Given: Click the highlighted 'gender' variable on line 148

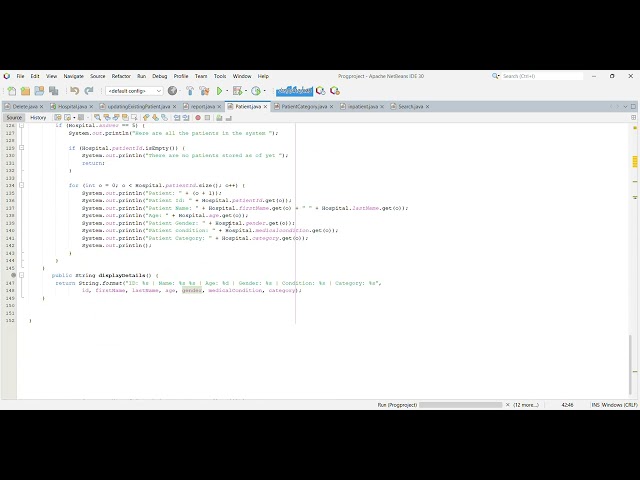Looking at the screenshot, I should tap(192, 290).
